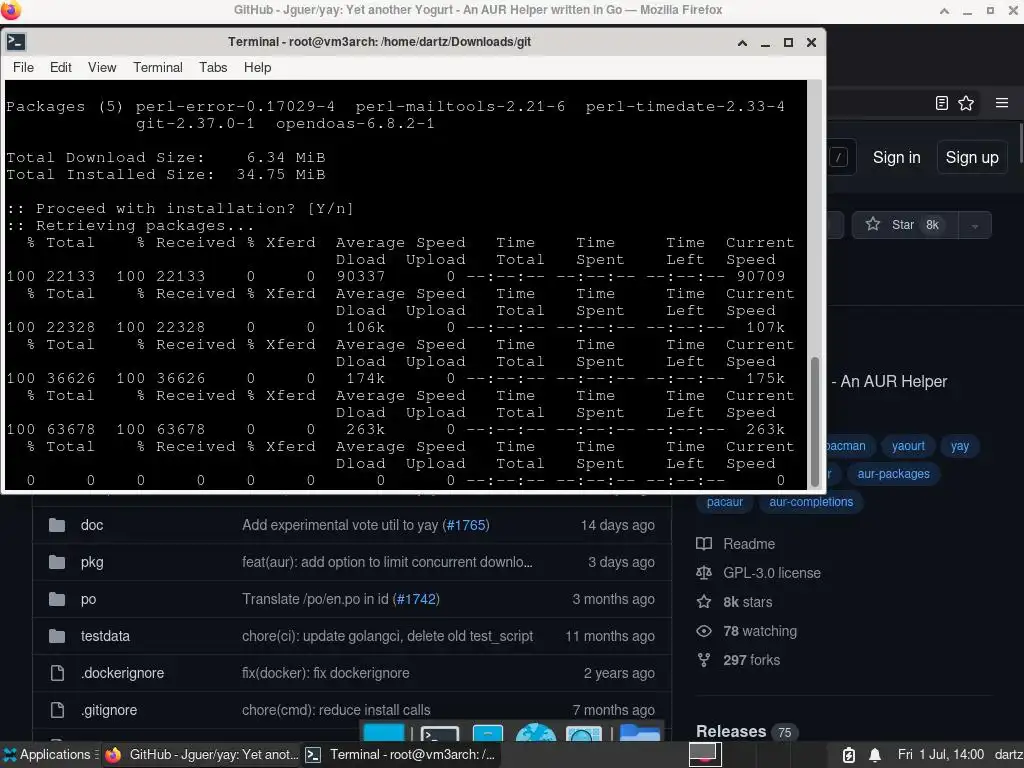Open the dartz user menu in the panel

1008,754
